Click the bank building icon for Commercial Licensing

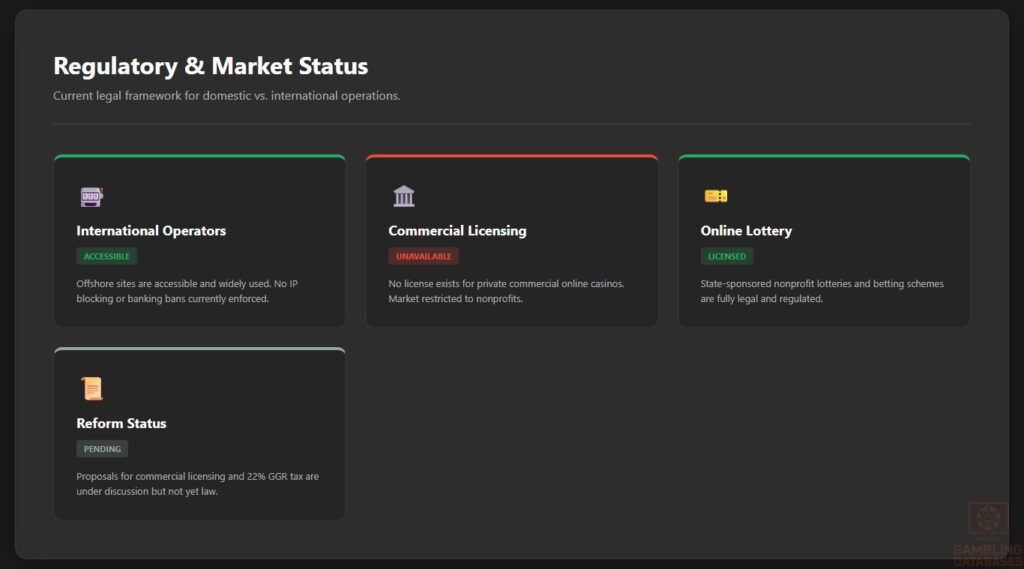[404, 196]
